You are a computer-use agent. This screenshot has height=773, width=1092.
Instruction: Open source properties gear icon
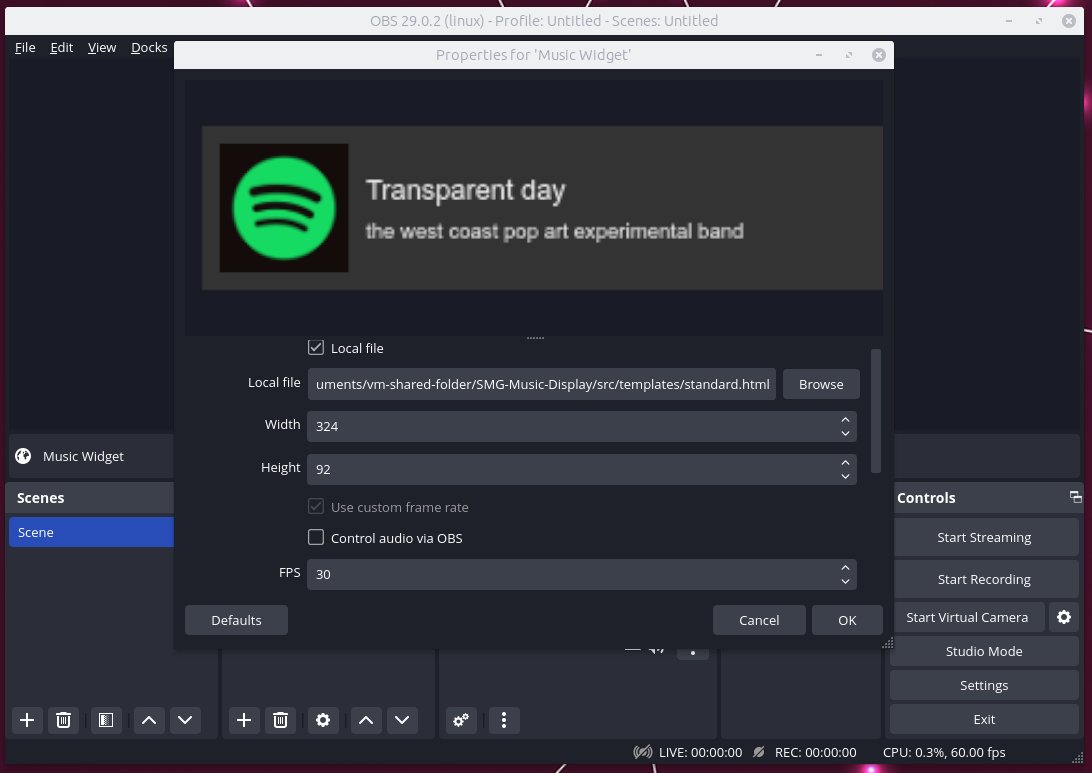pos(323,720)
